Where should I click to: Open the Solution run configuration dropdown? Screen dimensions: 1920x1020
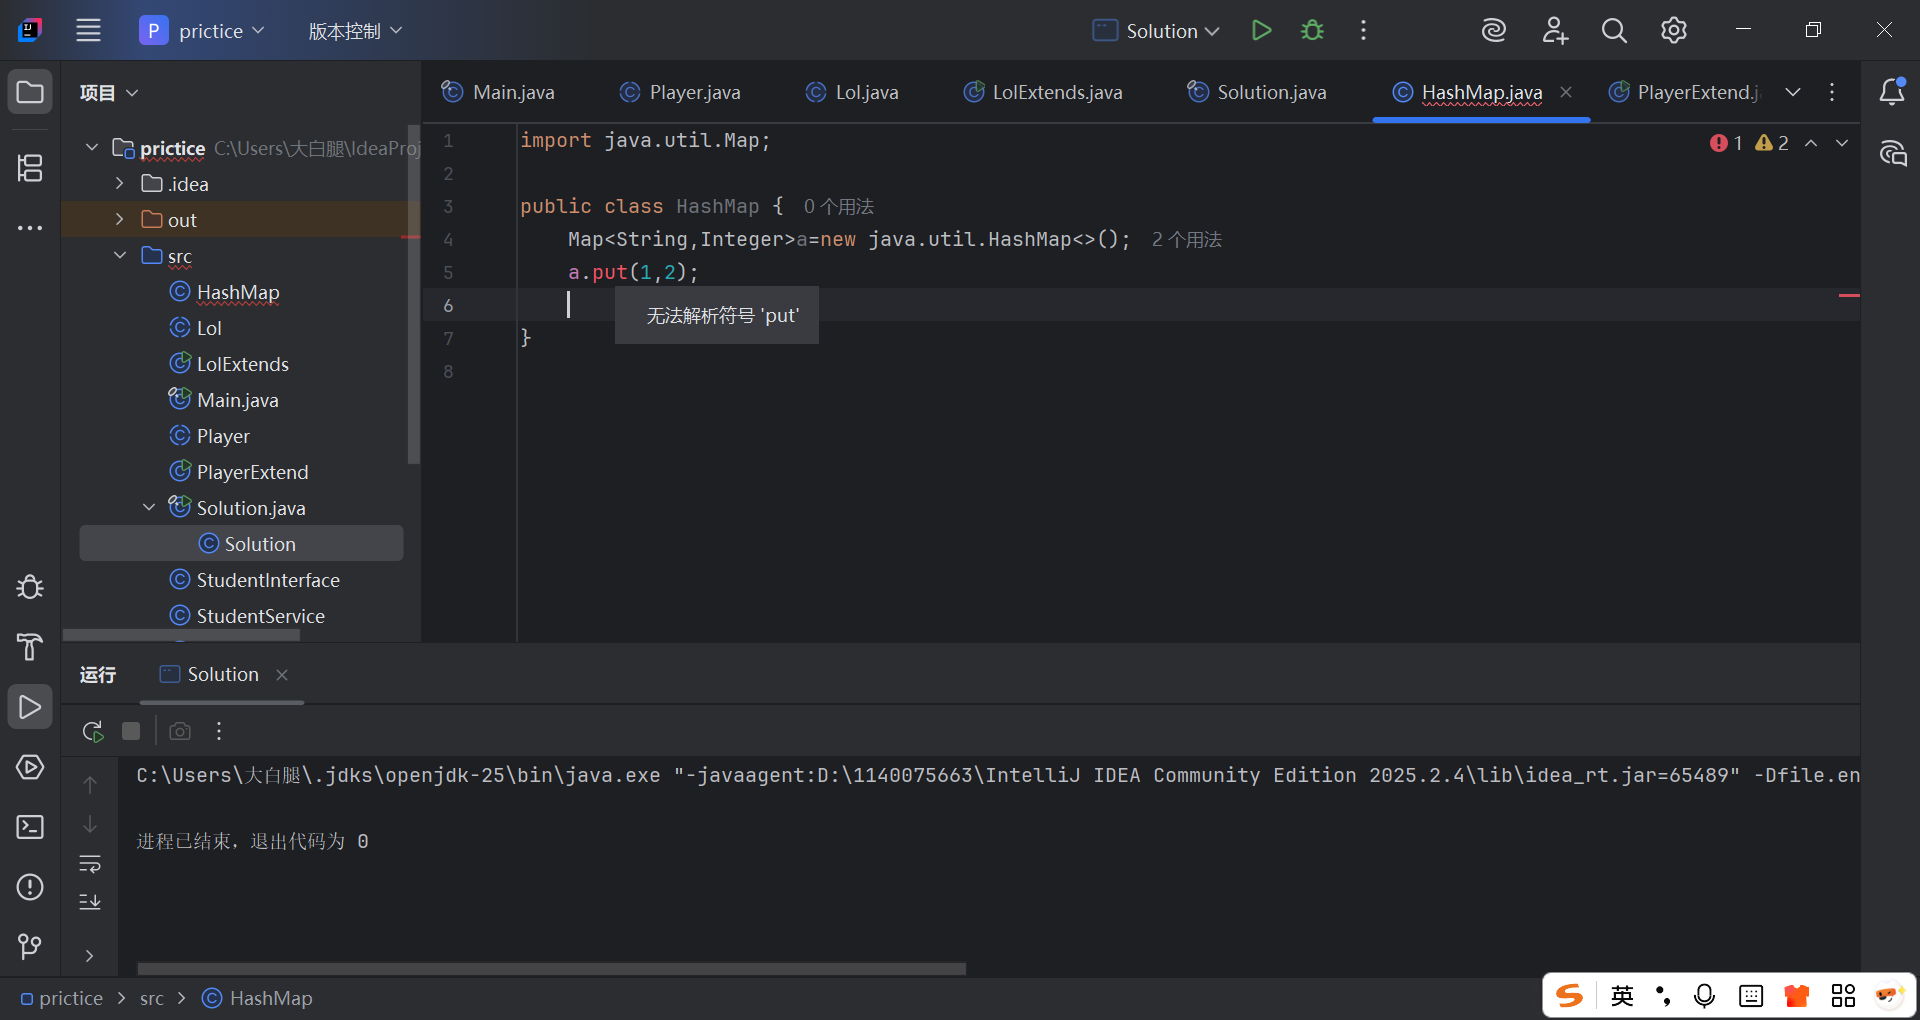point(1156,30)
